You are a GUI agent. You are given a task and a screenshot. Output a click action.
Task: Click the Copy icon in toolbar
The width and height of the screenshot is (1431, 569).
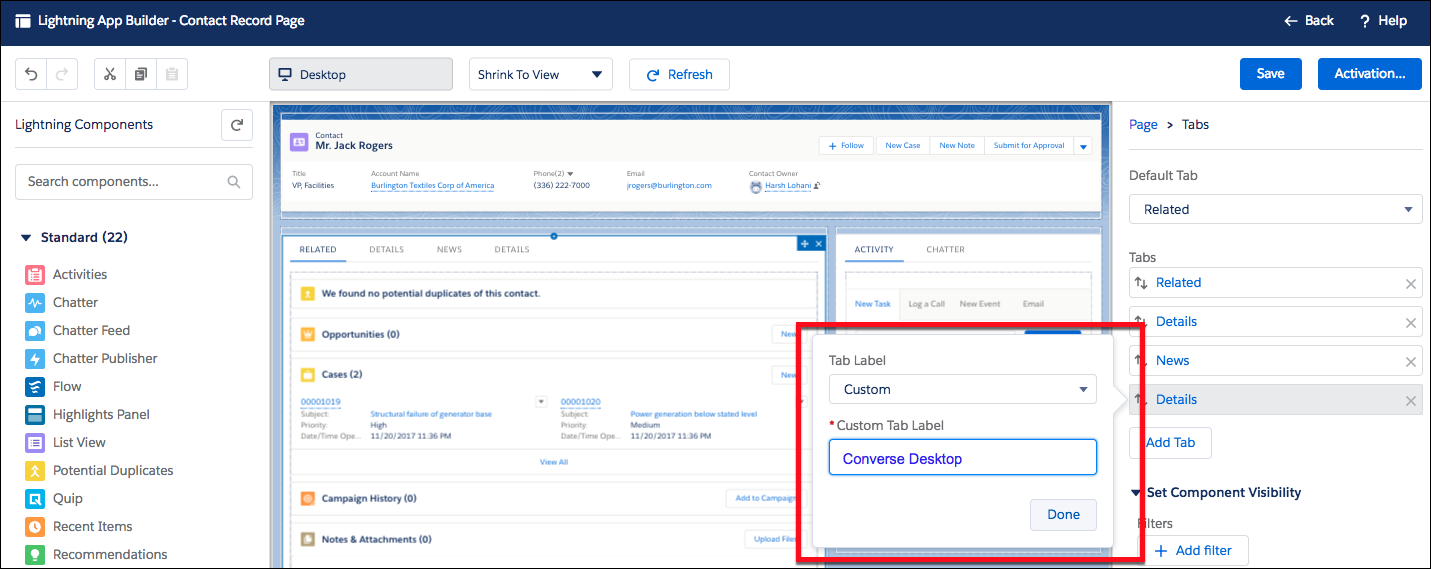coord(141,74)
